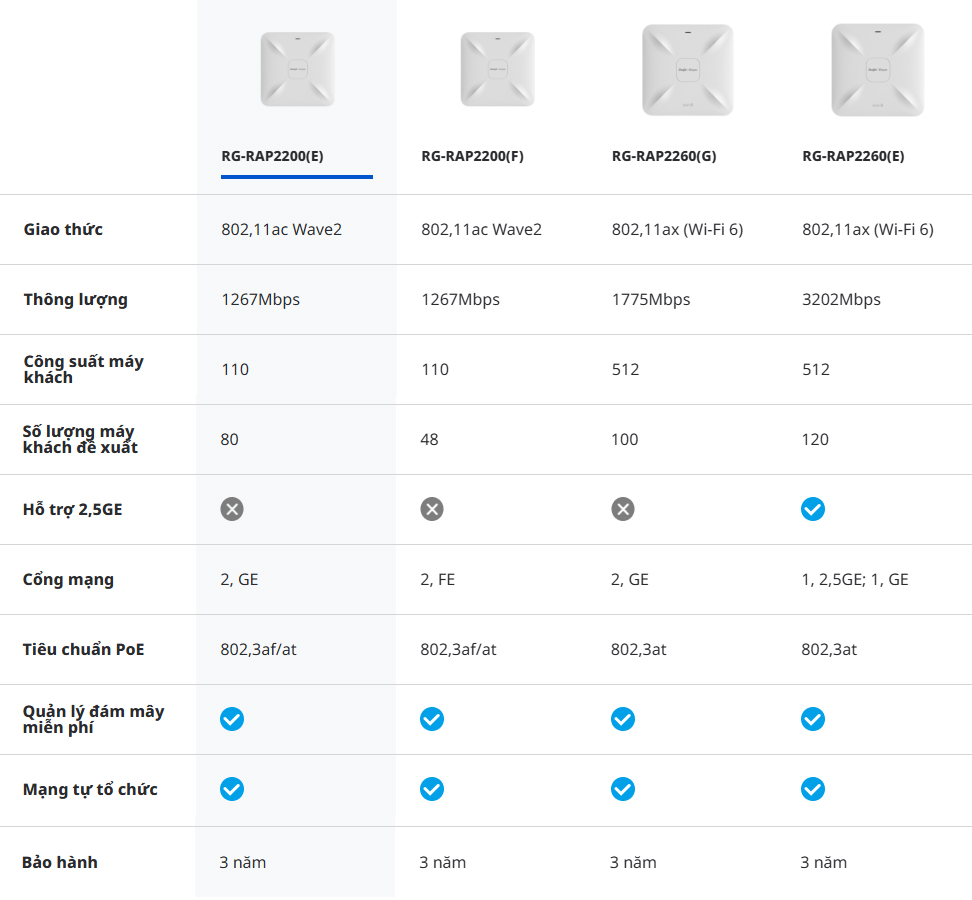This screenshot has height=900, width=972.
Task: Click free cloud management checkmark for RG-RAP2260(G)
Action: (623, 719)
